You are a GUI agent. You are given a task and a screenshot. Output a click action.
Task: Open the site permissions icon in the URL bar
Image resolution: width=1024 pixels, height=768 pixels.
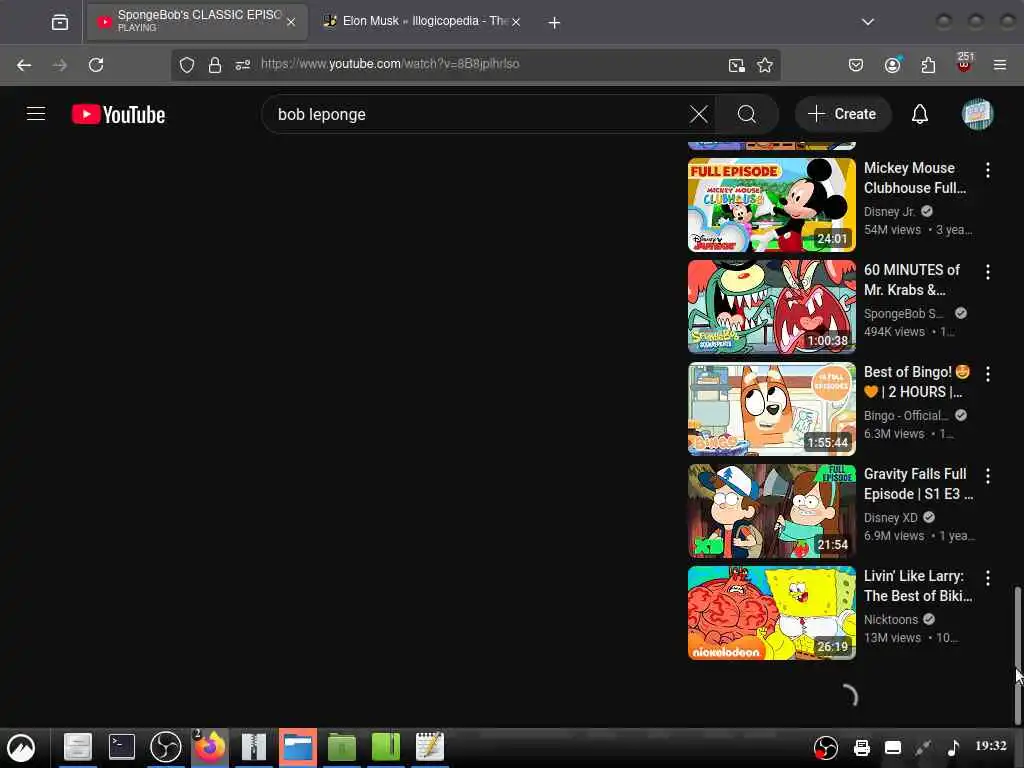(243, 65)
